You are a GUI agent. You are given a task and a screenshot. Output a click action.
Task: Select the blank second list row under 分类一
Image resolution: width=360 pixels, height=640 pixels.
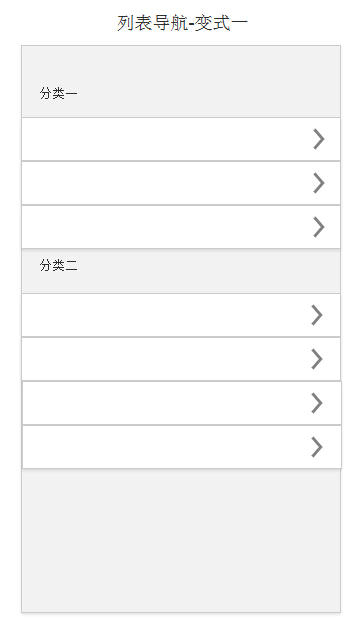click(181, 183)
